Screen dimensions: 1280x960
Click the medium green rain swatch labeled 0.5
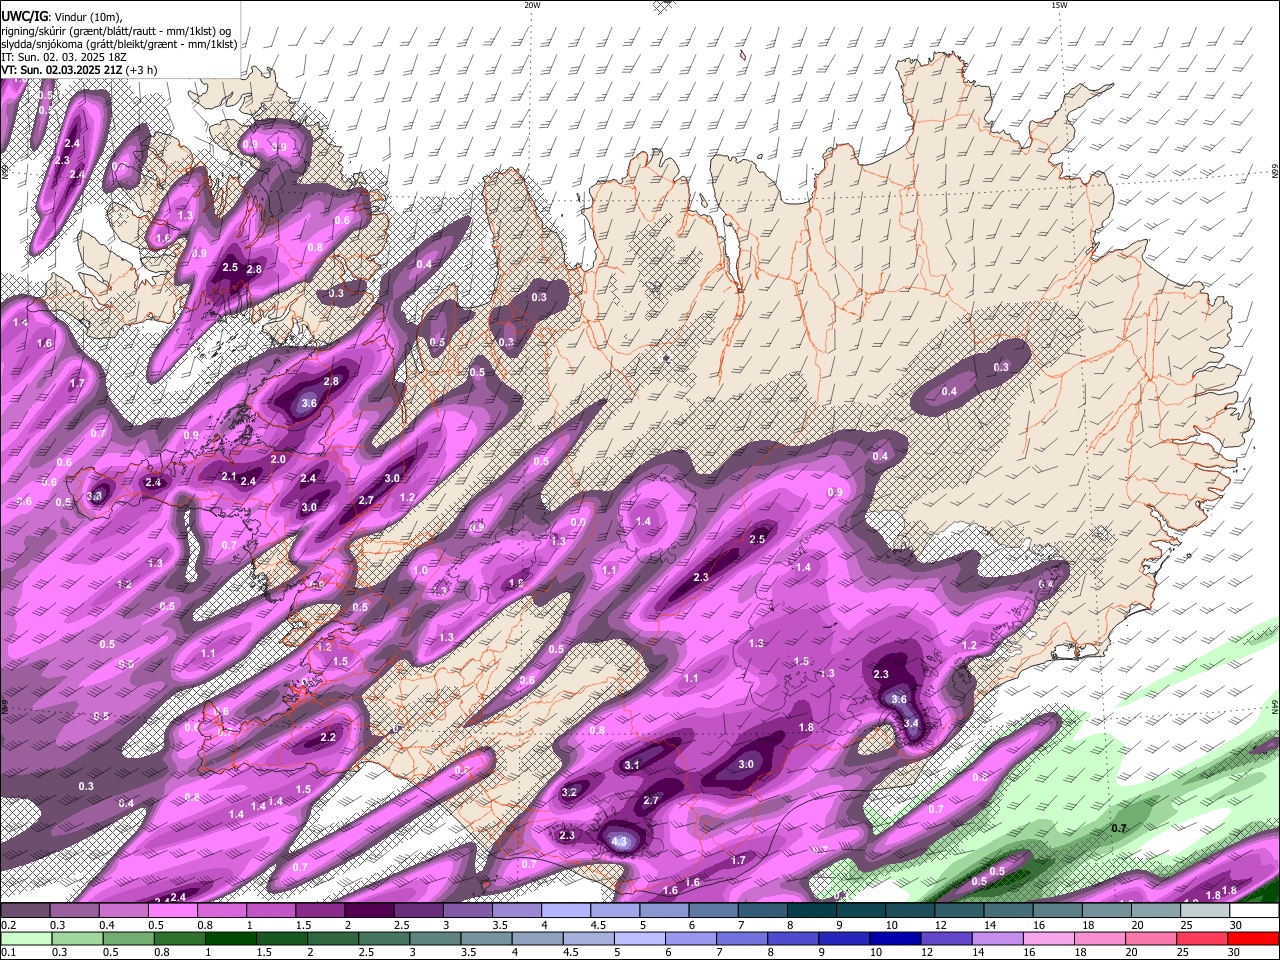point(128,938)
